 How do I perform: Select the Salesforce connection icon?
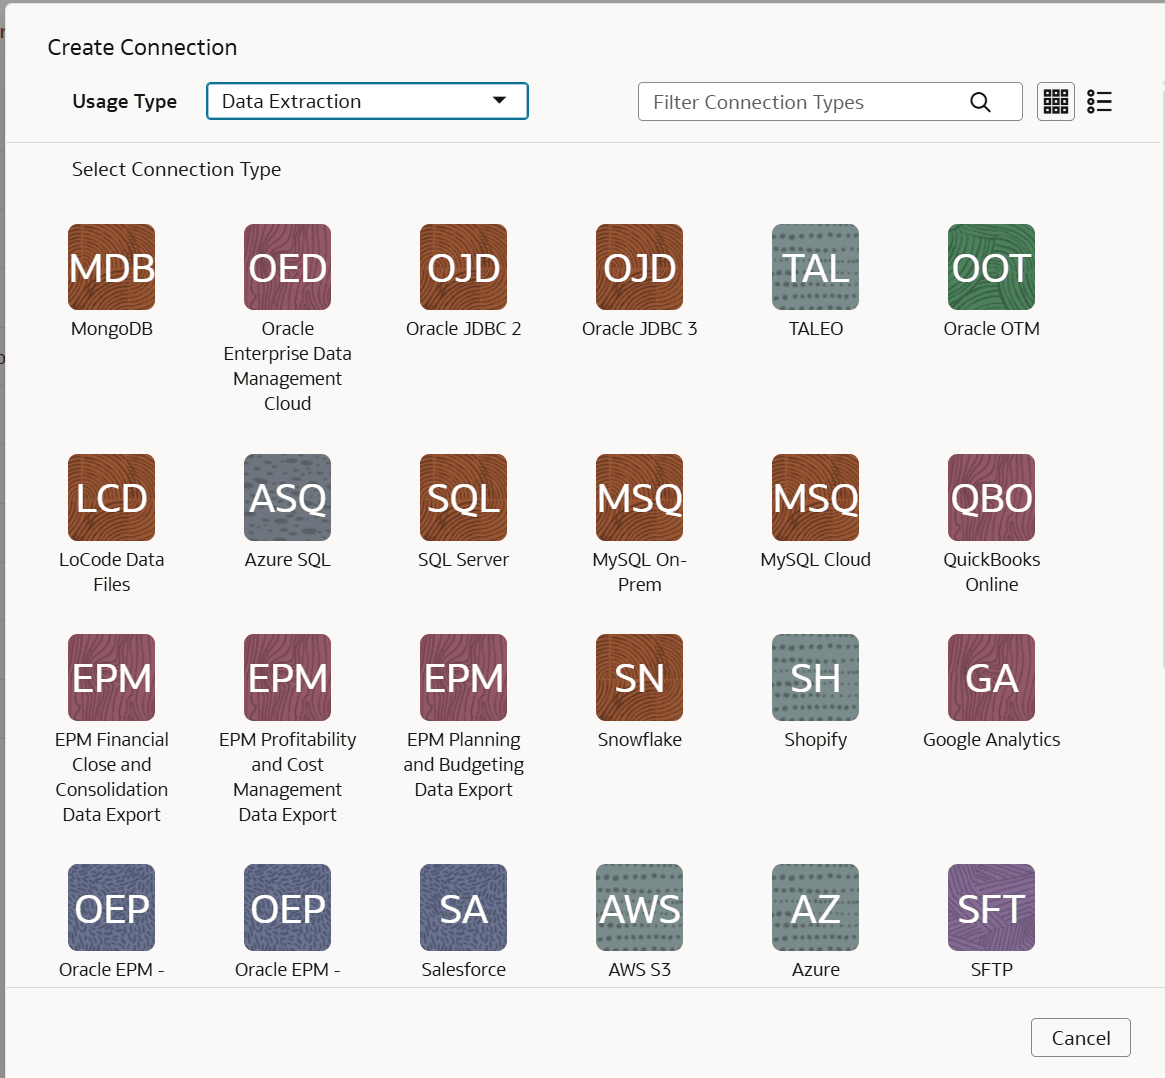point(464,907)
